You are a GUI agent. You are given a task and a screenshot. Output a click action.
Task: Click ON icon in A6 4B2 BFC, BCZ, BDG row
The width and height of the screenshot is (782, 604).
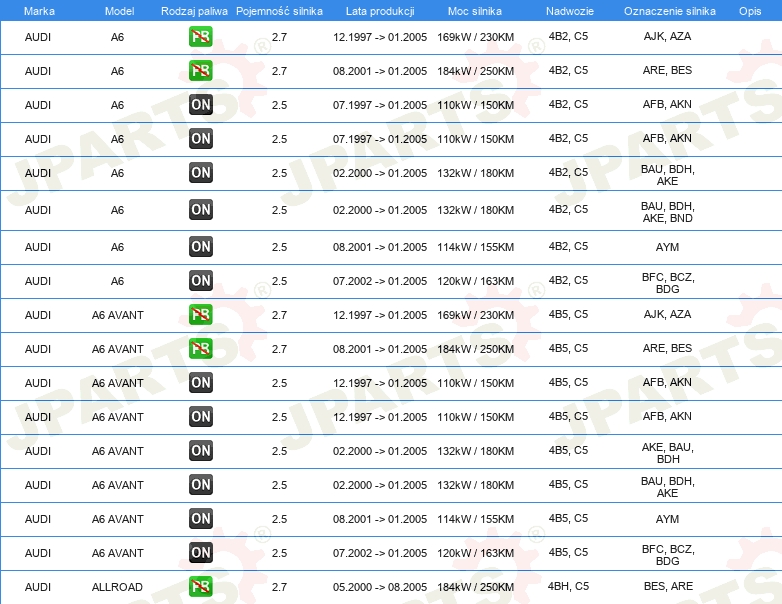click(x=200, y=281)
